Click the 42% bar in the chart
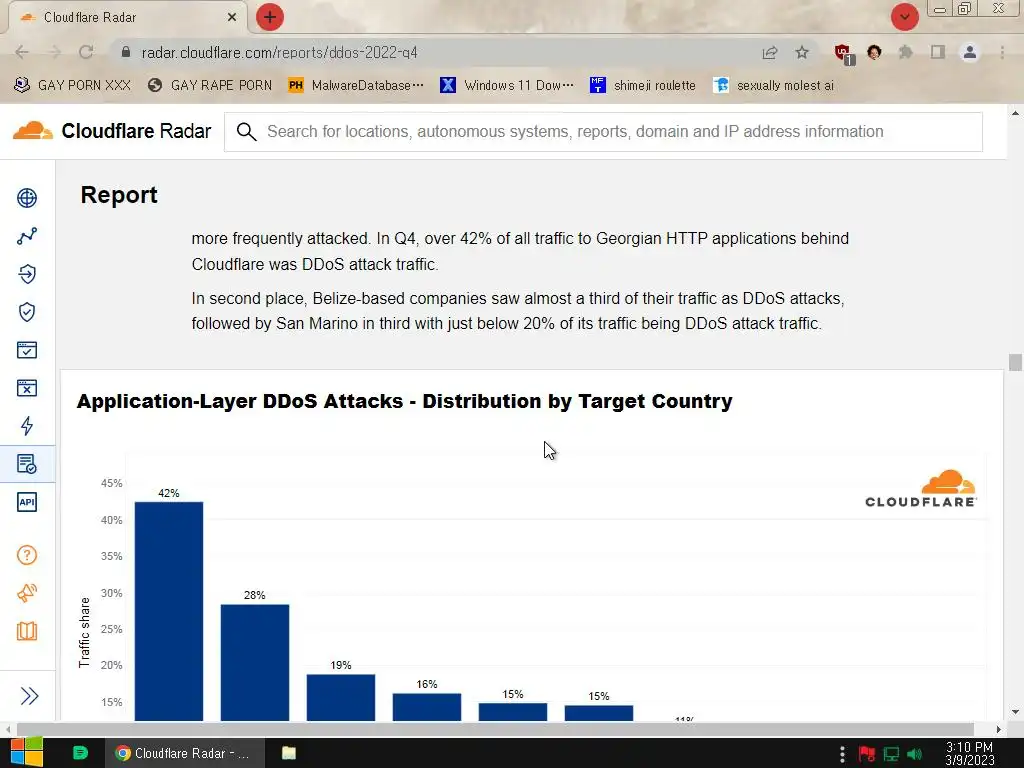The image size is (1024, 768). 169,611
